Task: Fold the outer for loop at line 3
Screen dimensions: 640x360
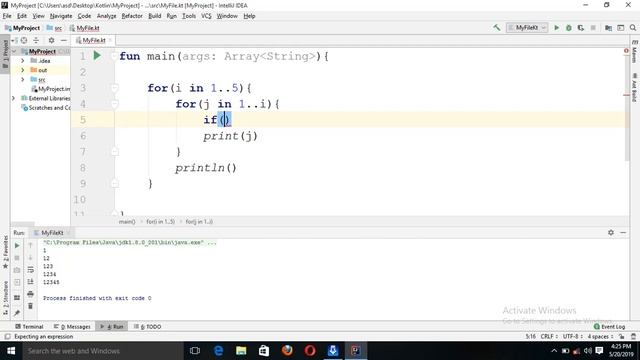Action: click(115, 88)
